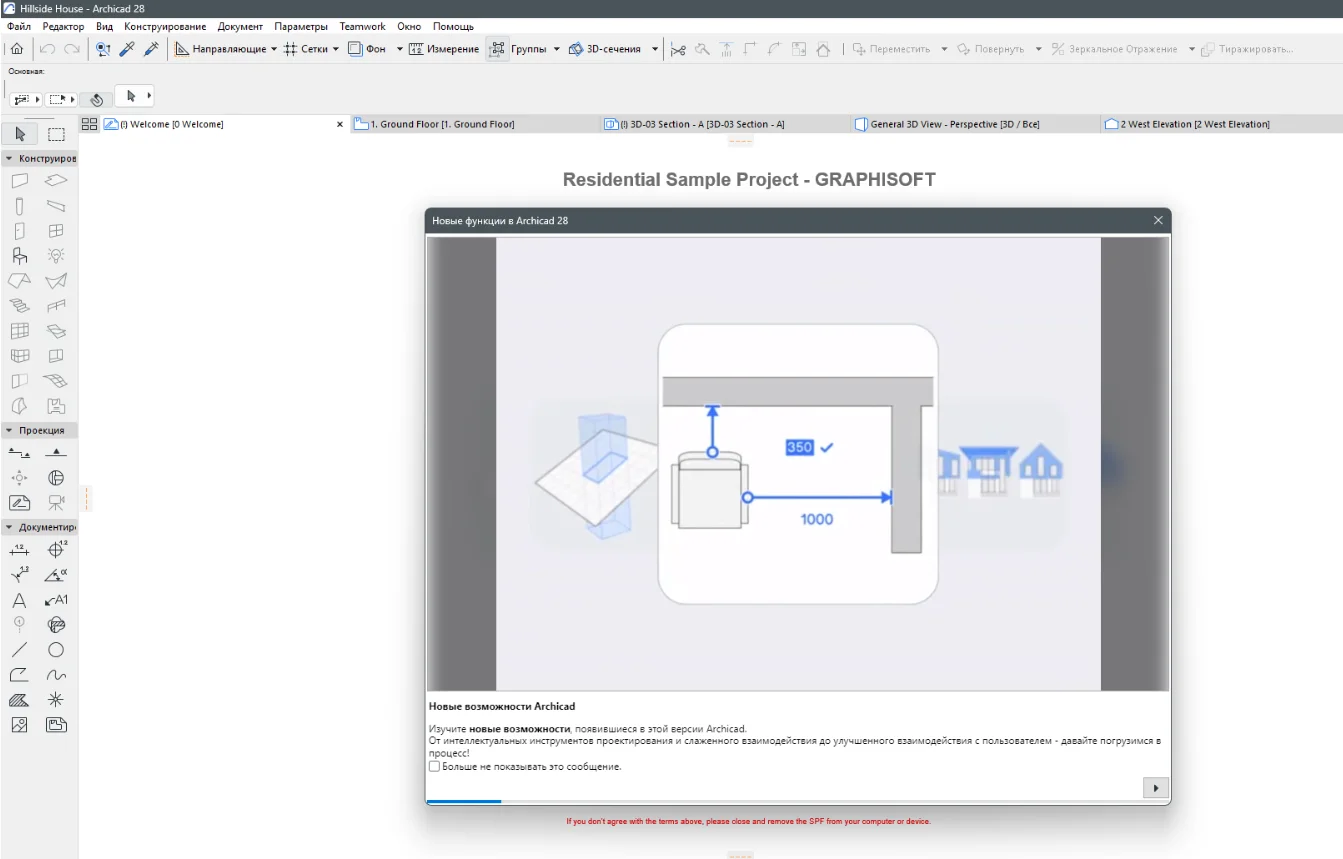Open the Помощь menu

(453, 26)
